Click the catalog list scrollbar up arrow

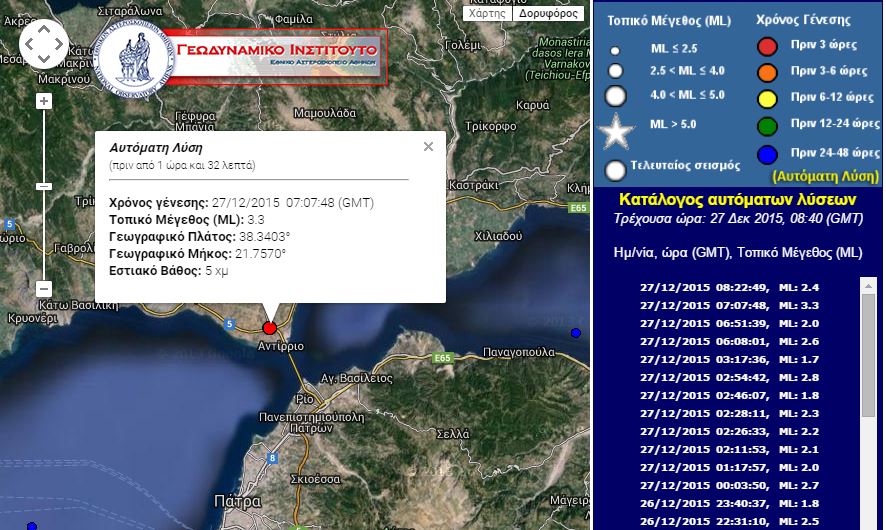[x=868, y=285]
